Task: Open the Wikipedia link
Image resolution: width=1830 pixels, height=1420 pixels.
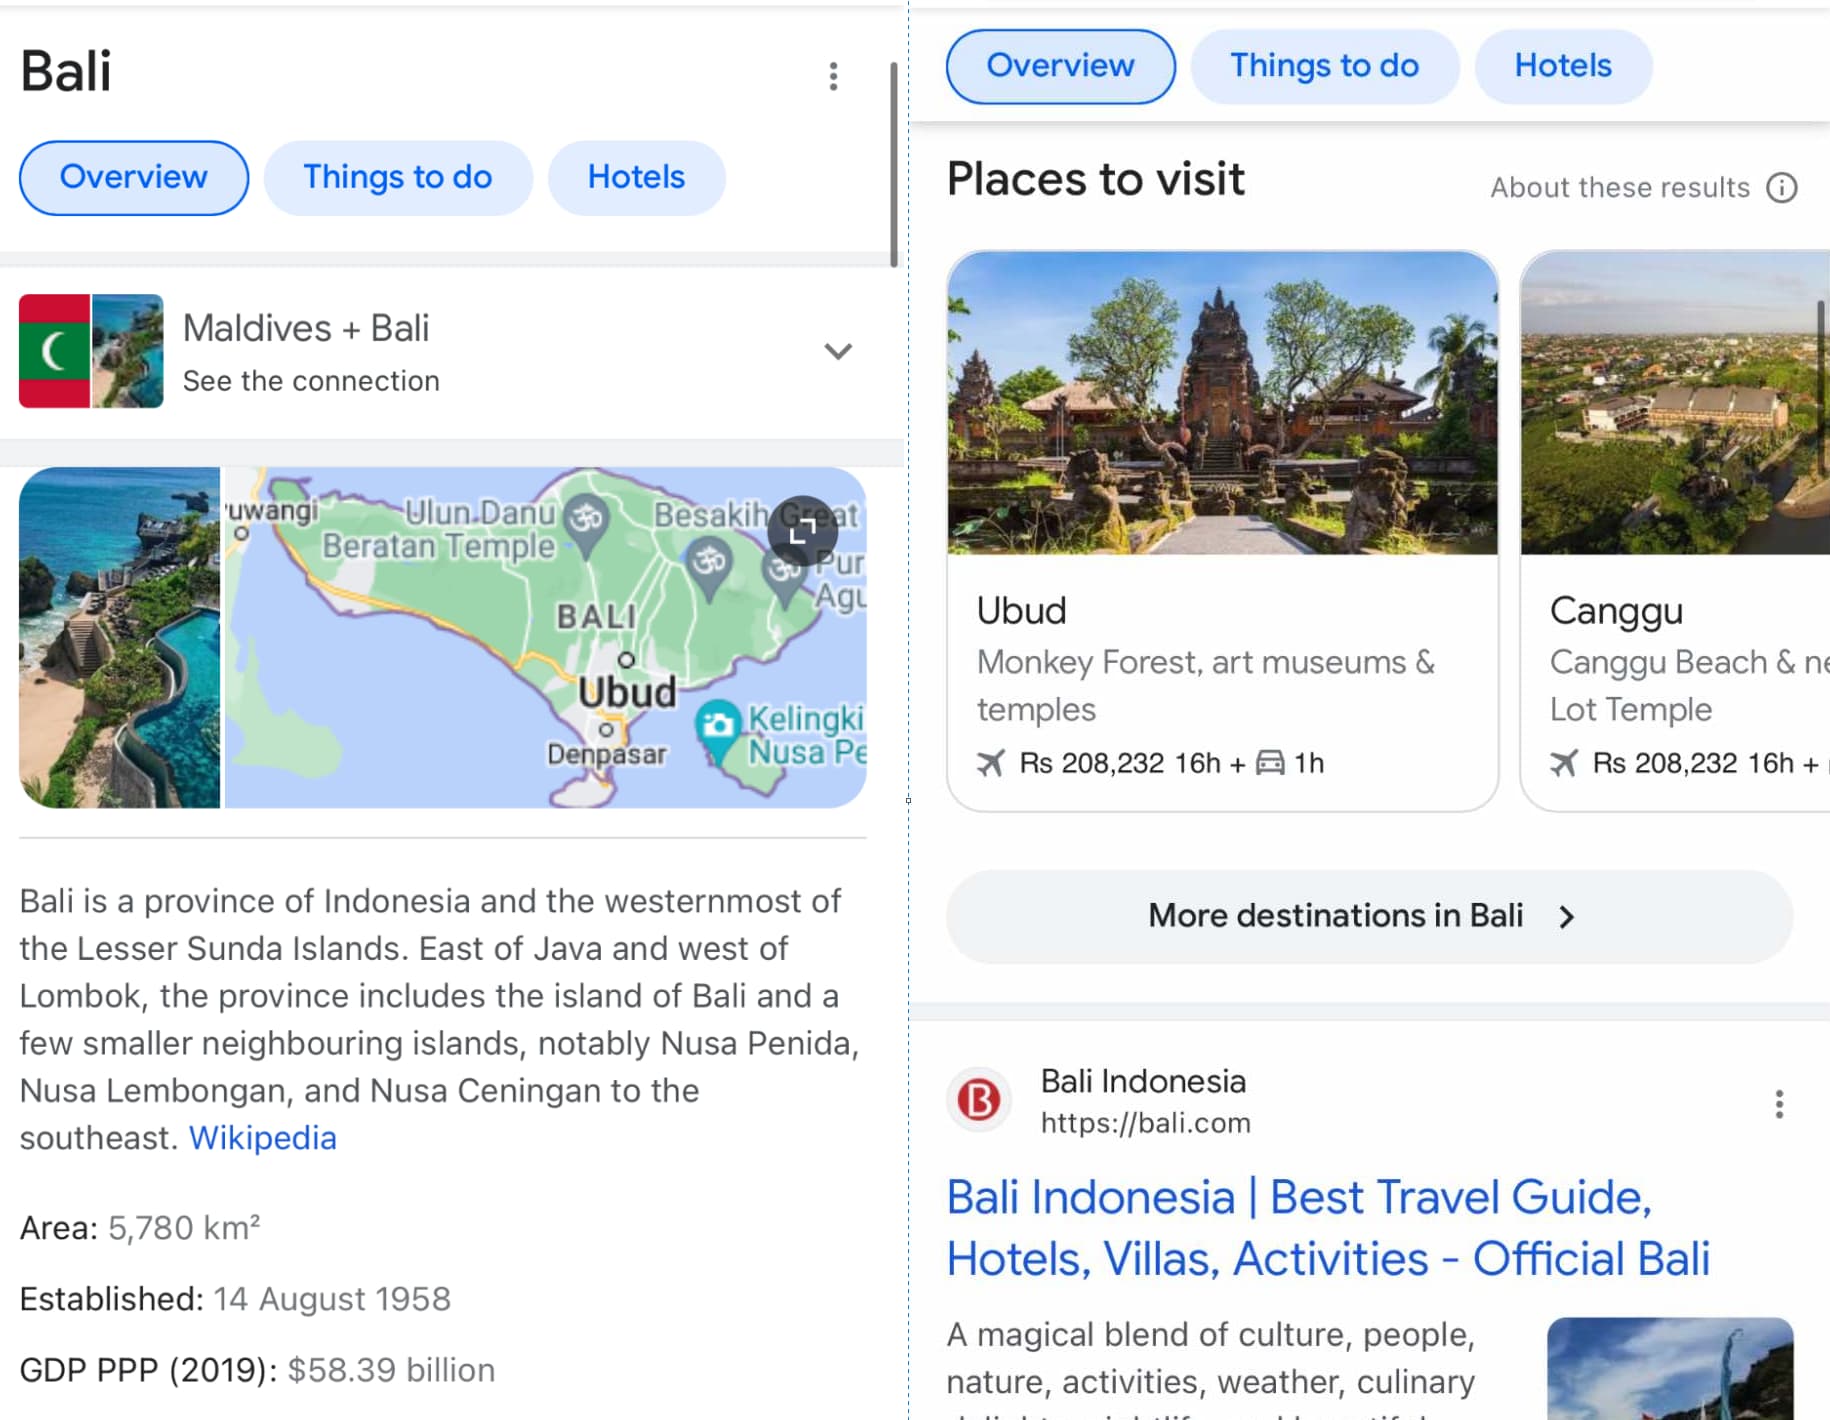Action: tap(262, 1138)
